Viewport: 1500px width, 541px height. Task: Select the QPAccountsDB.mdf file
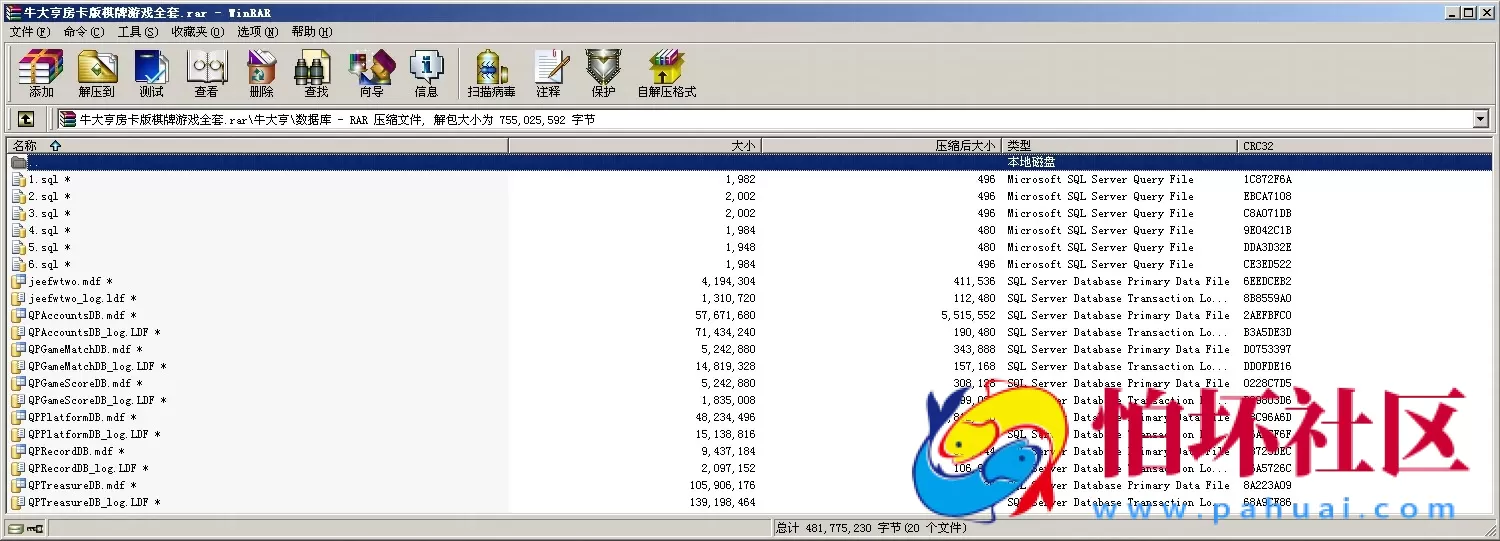tap(76, 316)
